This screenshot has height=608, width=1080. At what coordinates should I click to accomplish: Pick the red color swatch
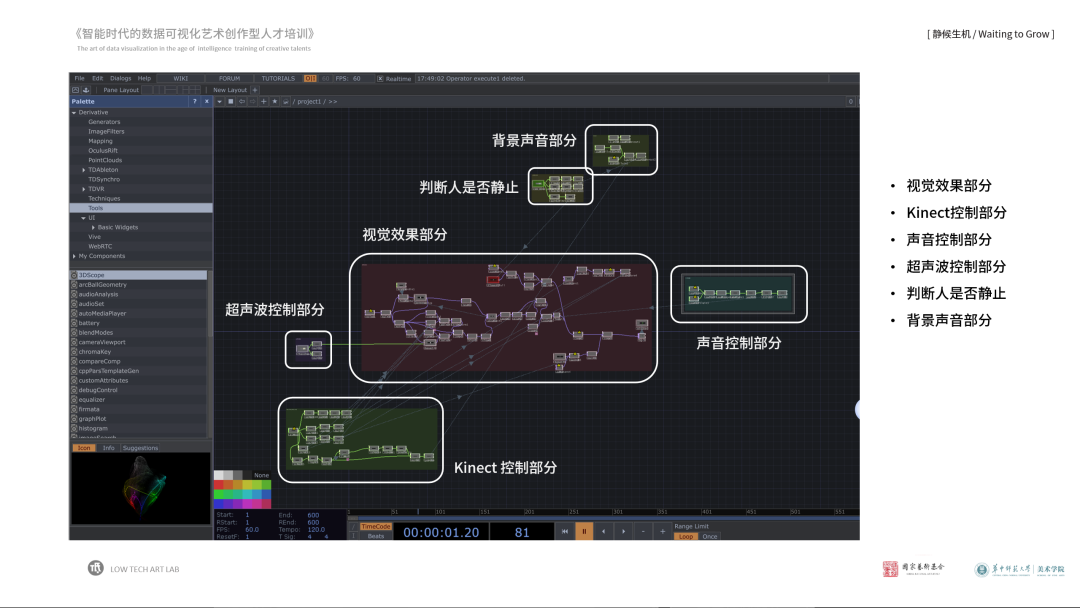click(x=218, y=485)
